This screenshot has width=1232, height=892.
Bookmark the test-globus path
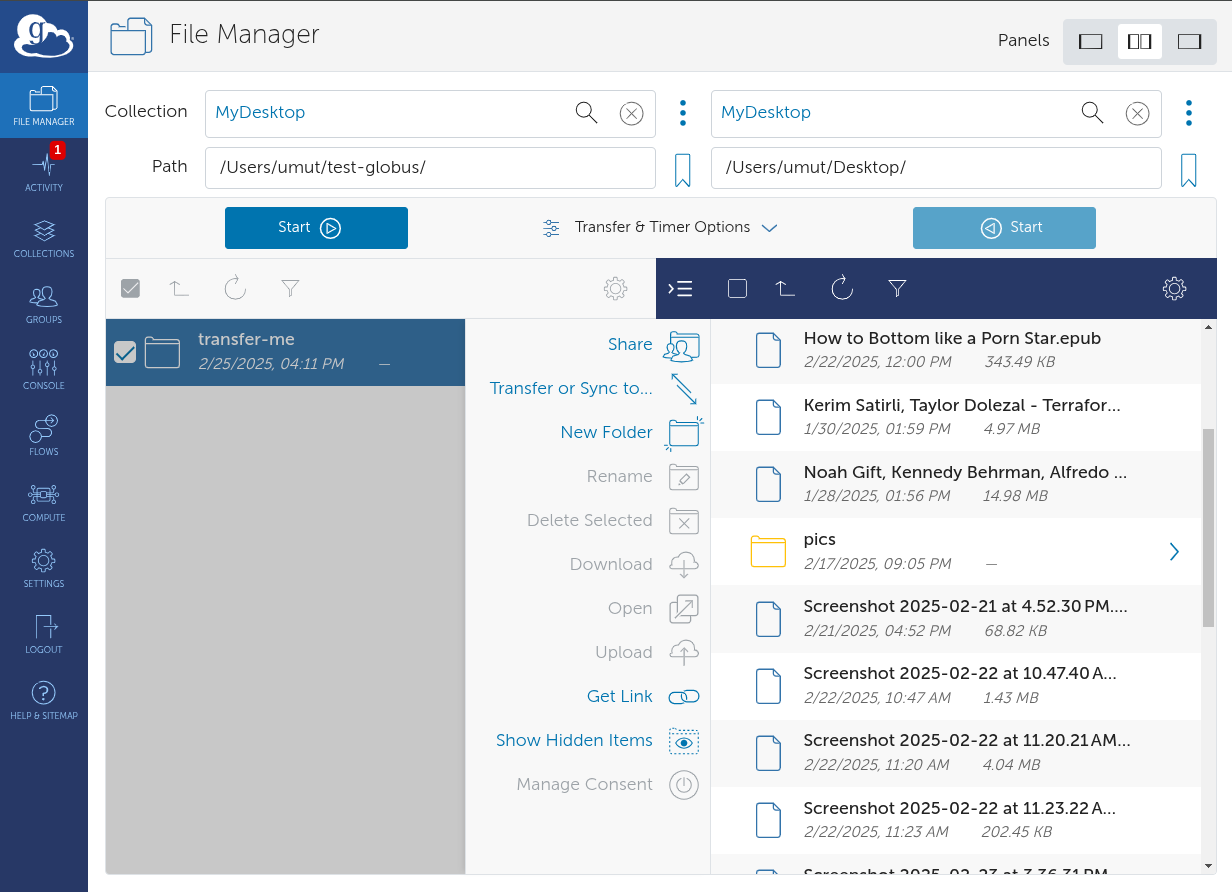(x=683, y=169)
